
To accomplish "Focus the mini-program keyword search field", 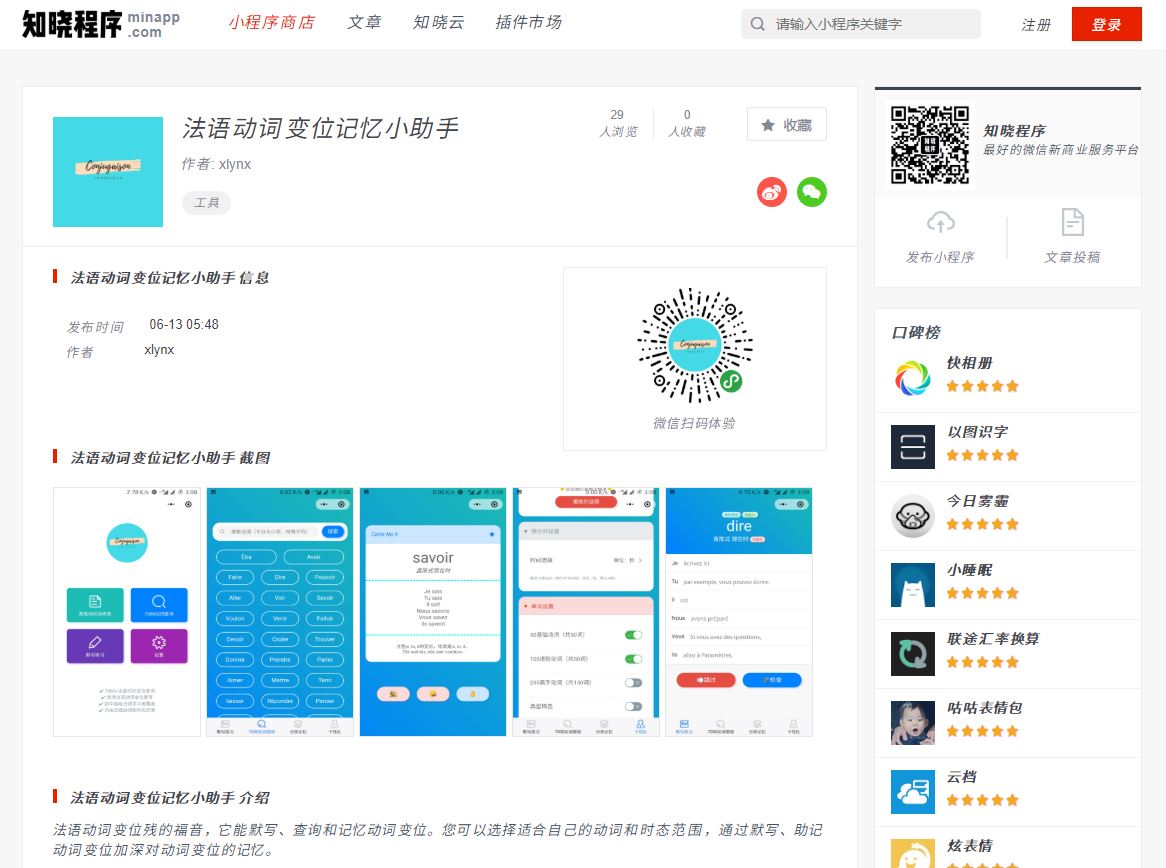I will click(x=870, y=24).
